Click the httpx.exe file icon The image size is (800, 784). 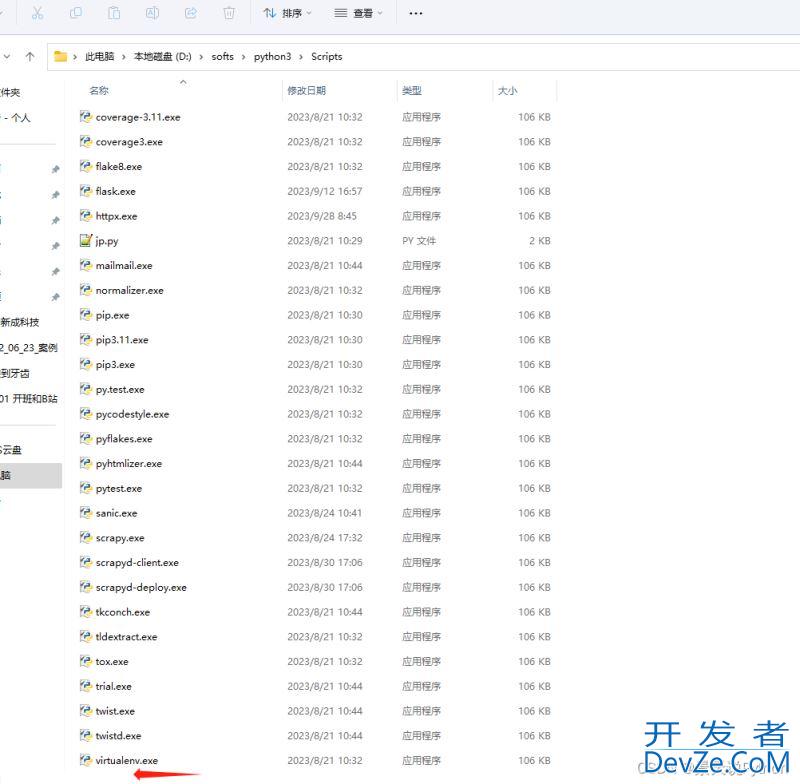(86, 216)
